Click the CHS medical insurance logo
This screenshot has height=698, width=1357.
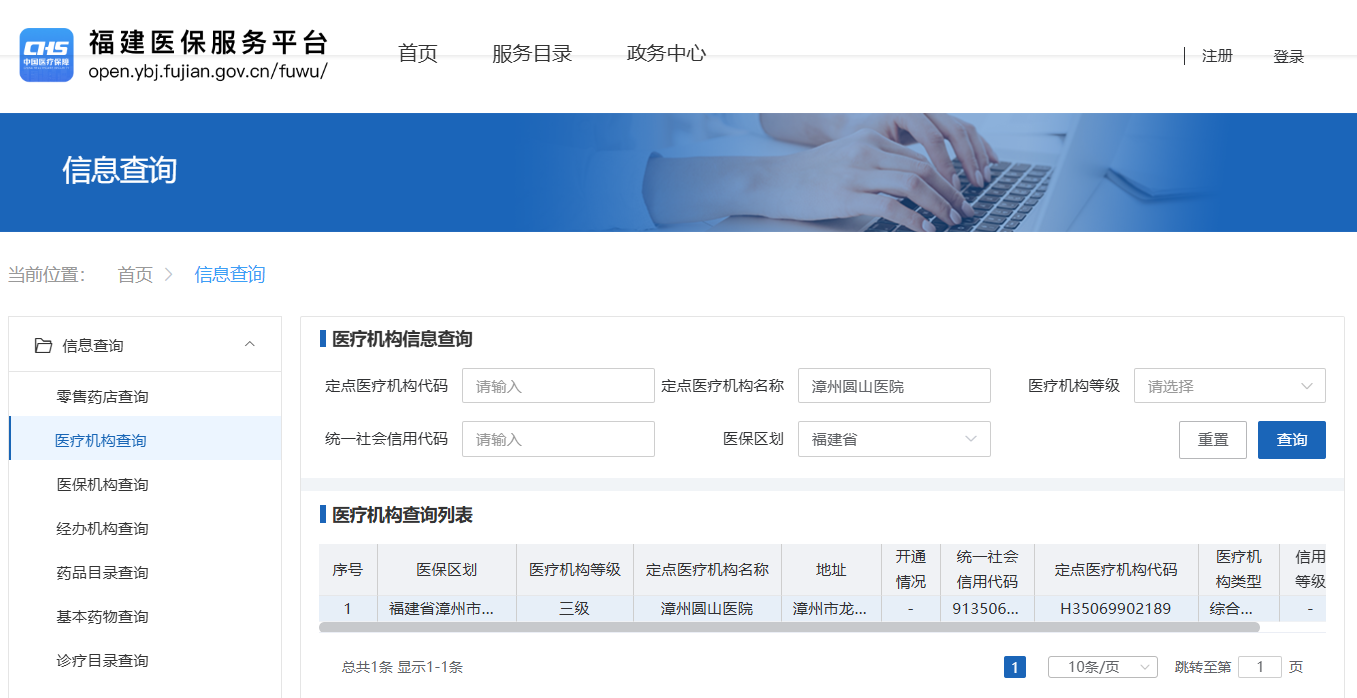pyautogui.click(x=47, y=54)
